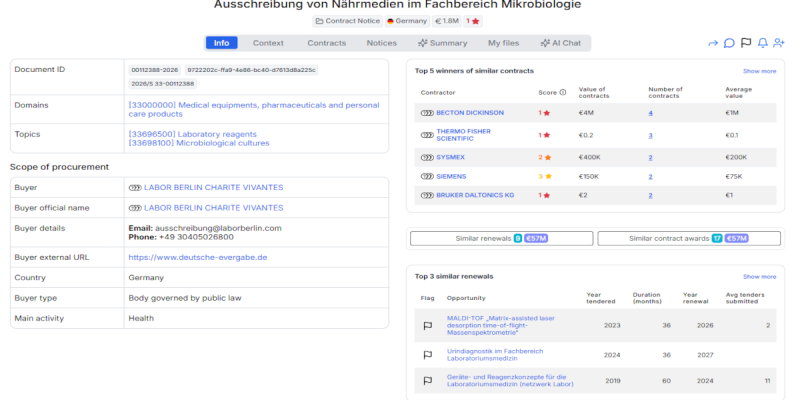Open the deutsche-evergabe.de URL
The image size is (800, 400).
198,258
